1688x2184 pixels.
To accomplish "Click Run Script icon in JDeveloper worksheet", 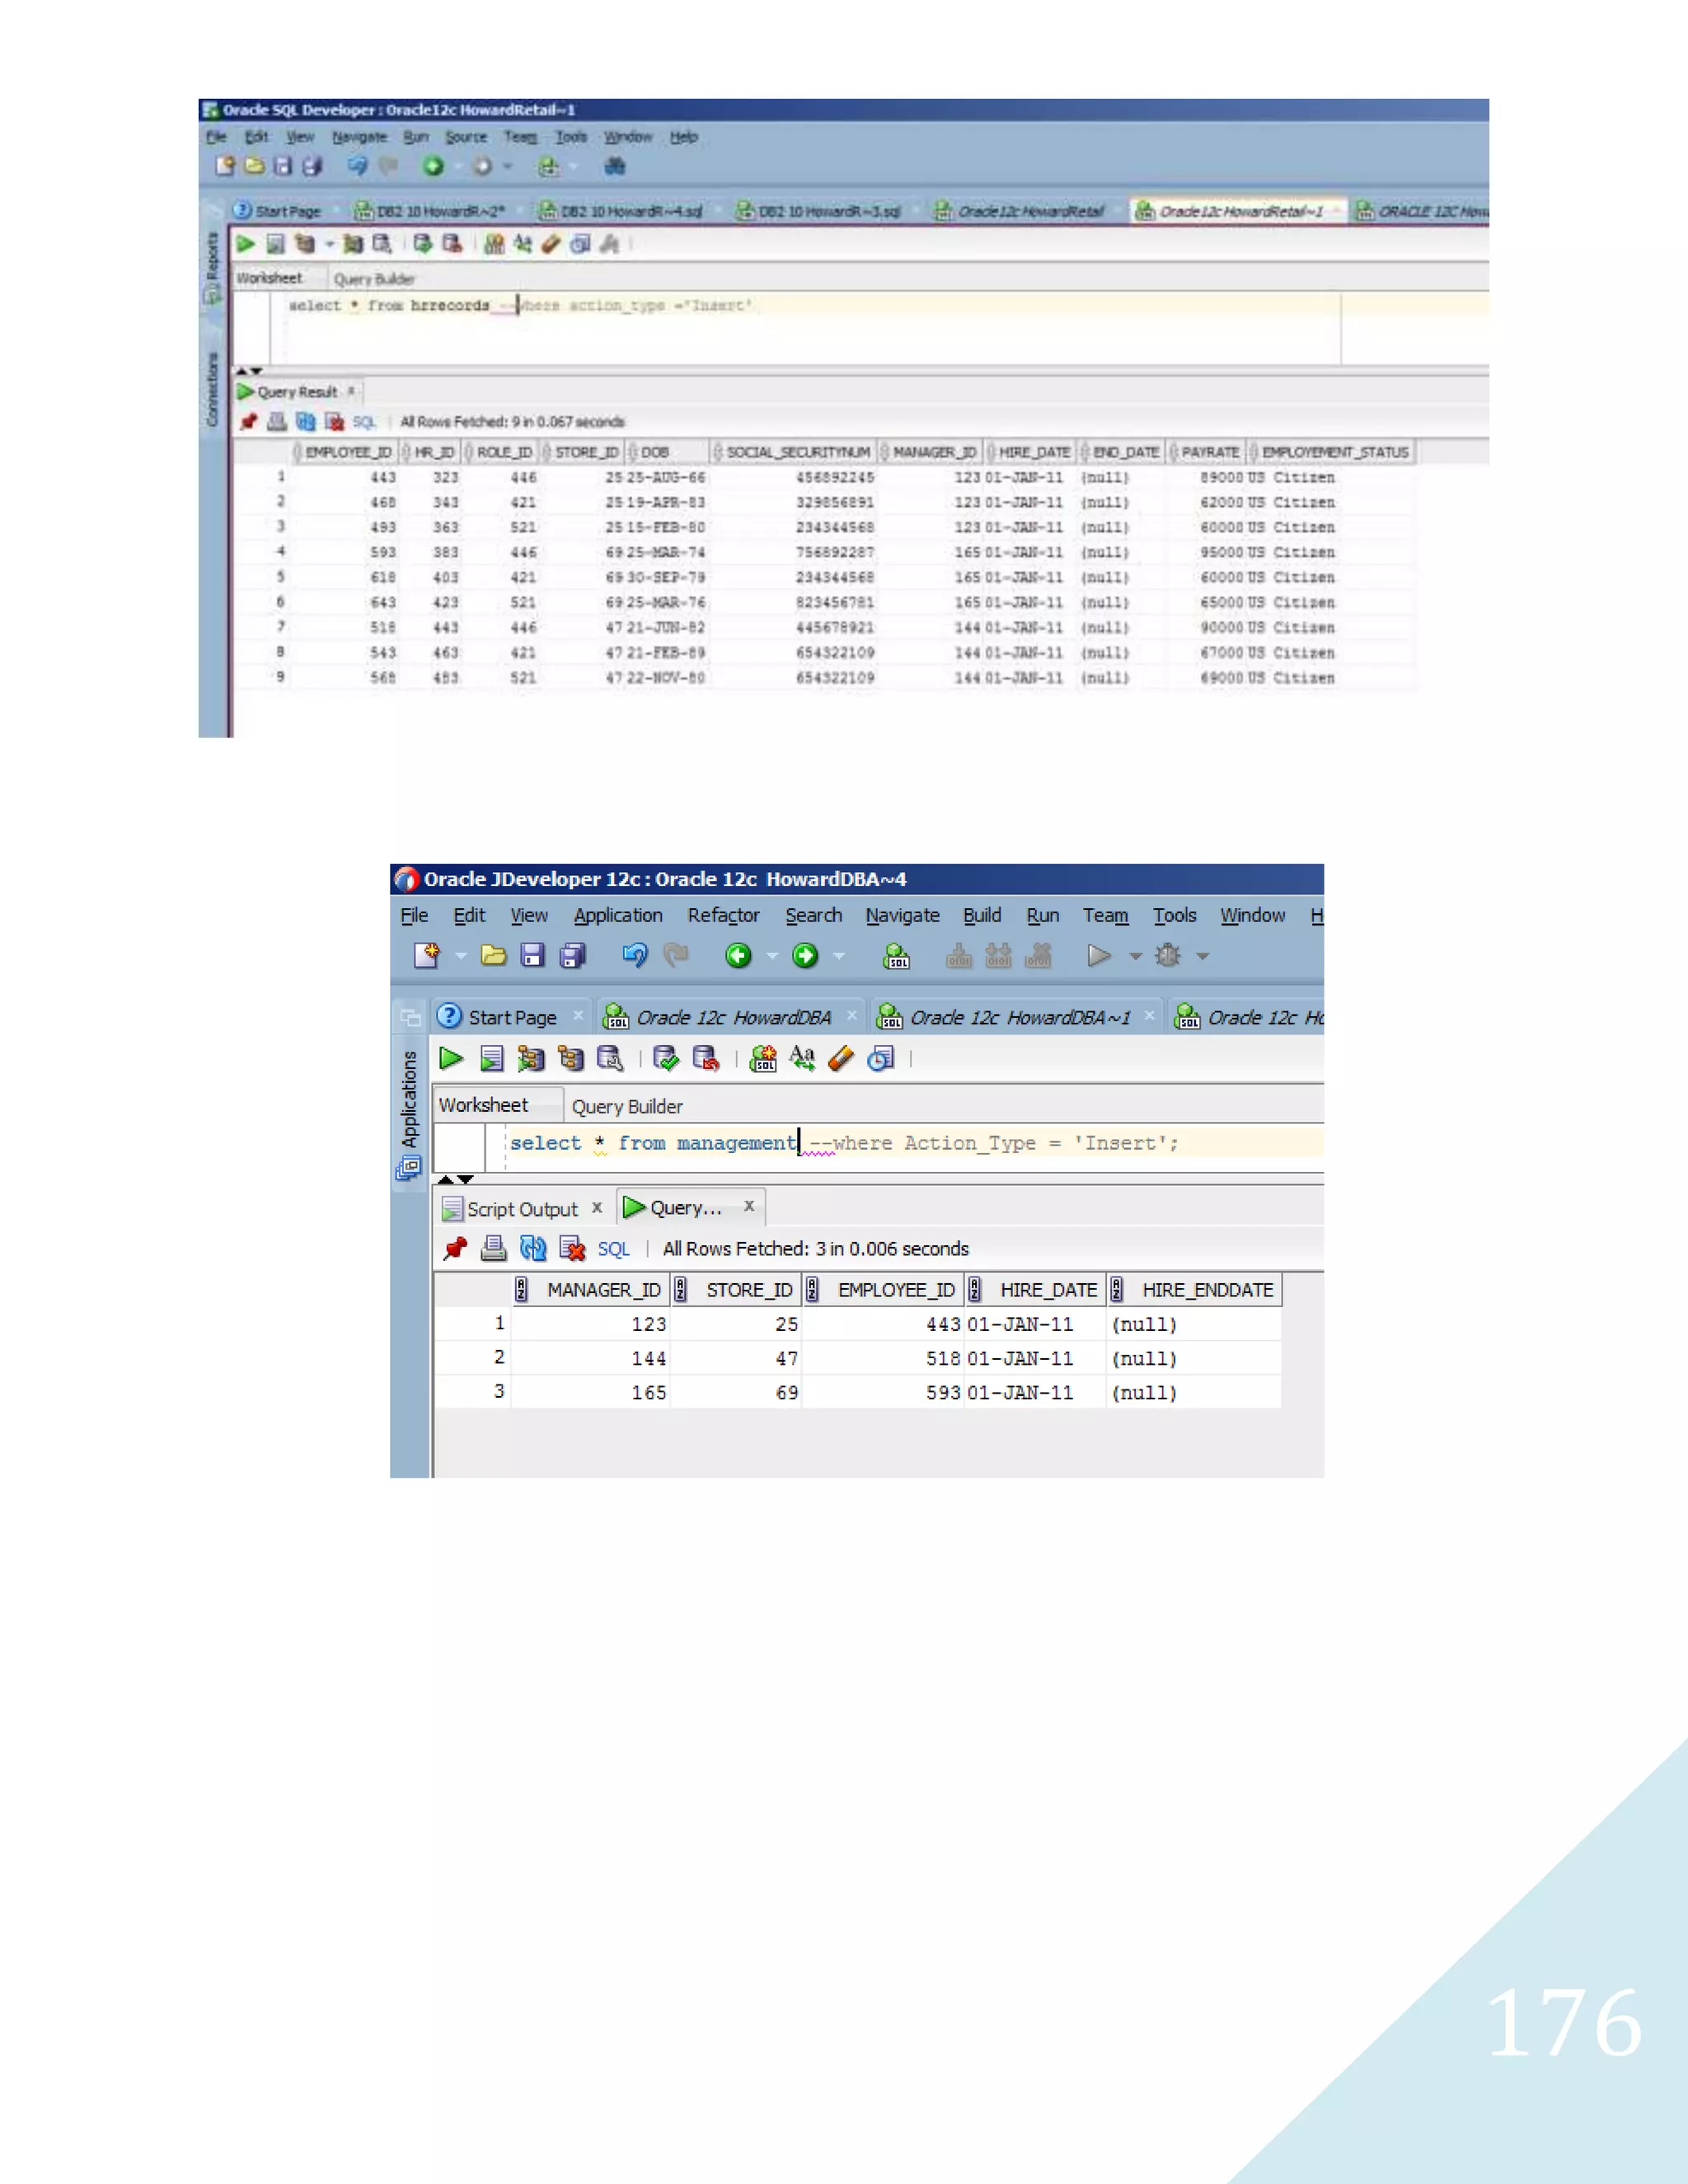I will point(491,1058).
